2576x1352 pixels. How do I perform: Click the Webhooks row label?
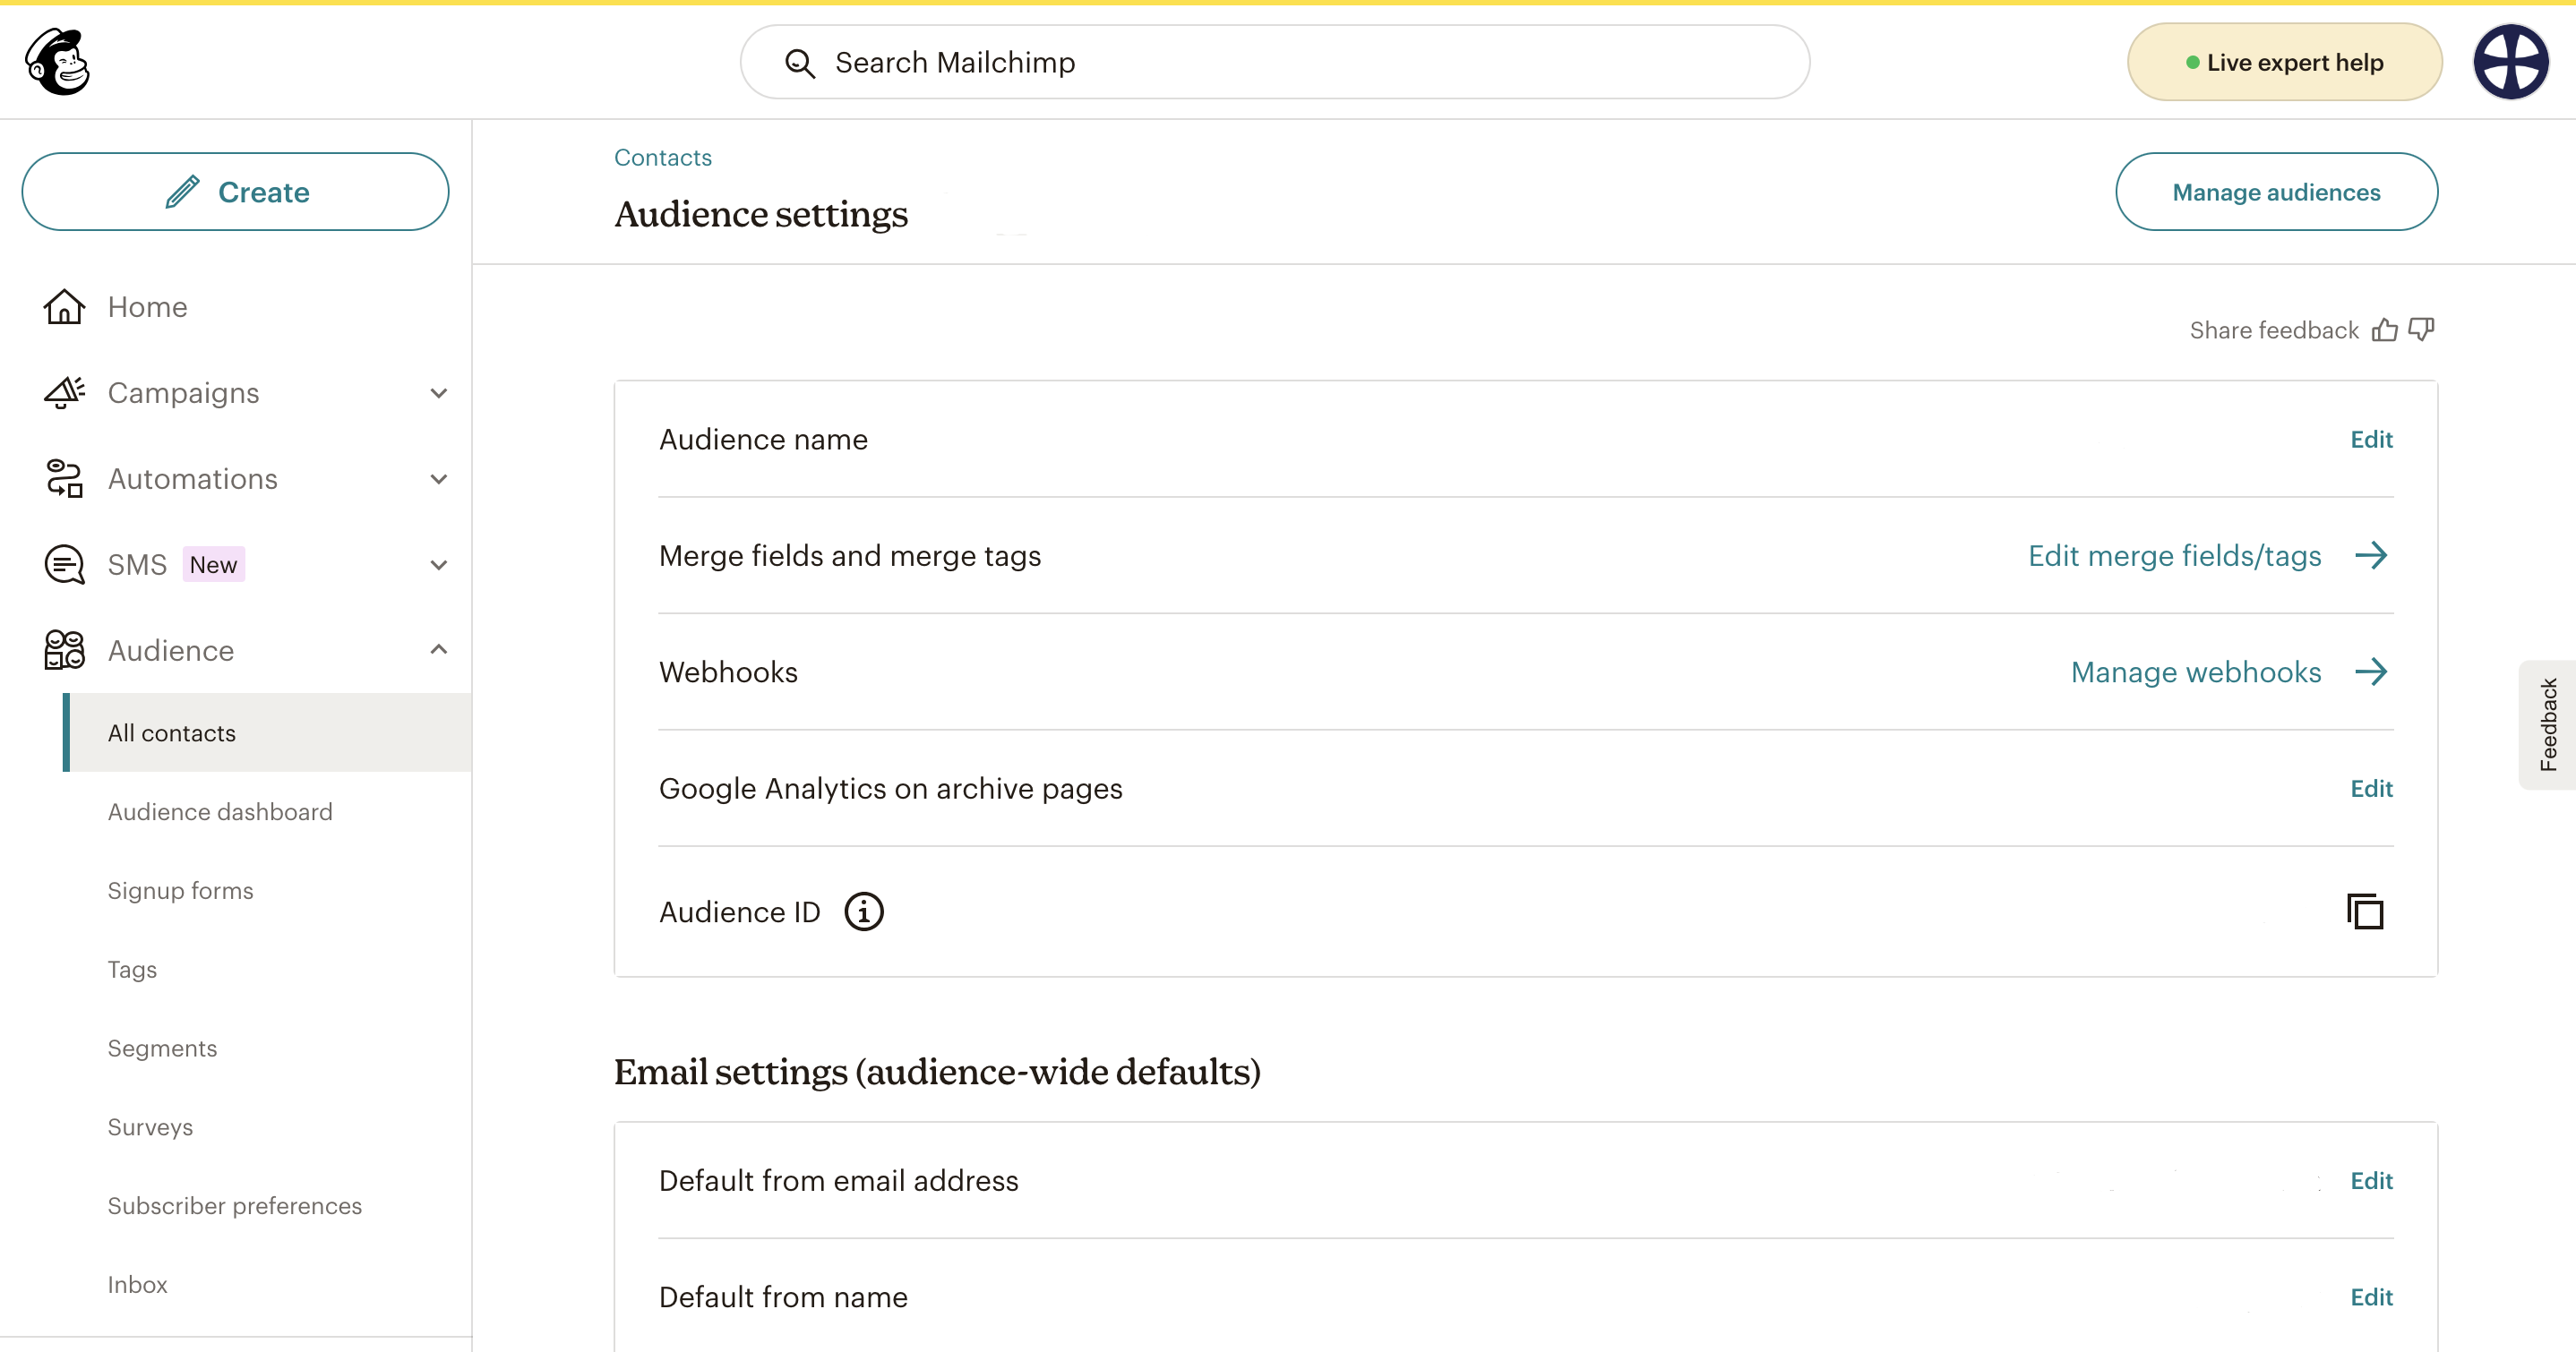point(728,672)
